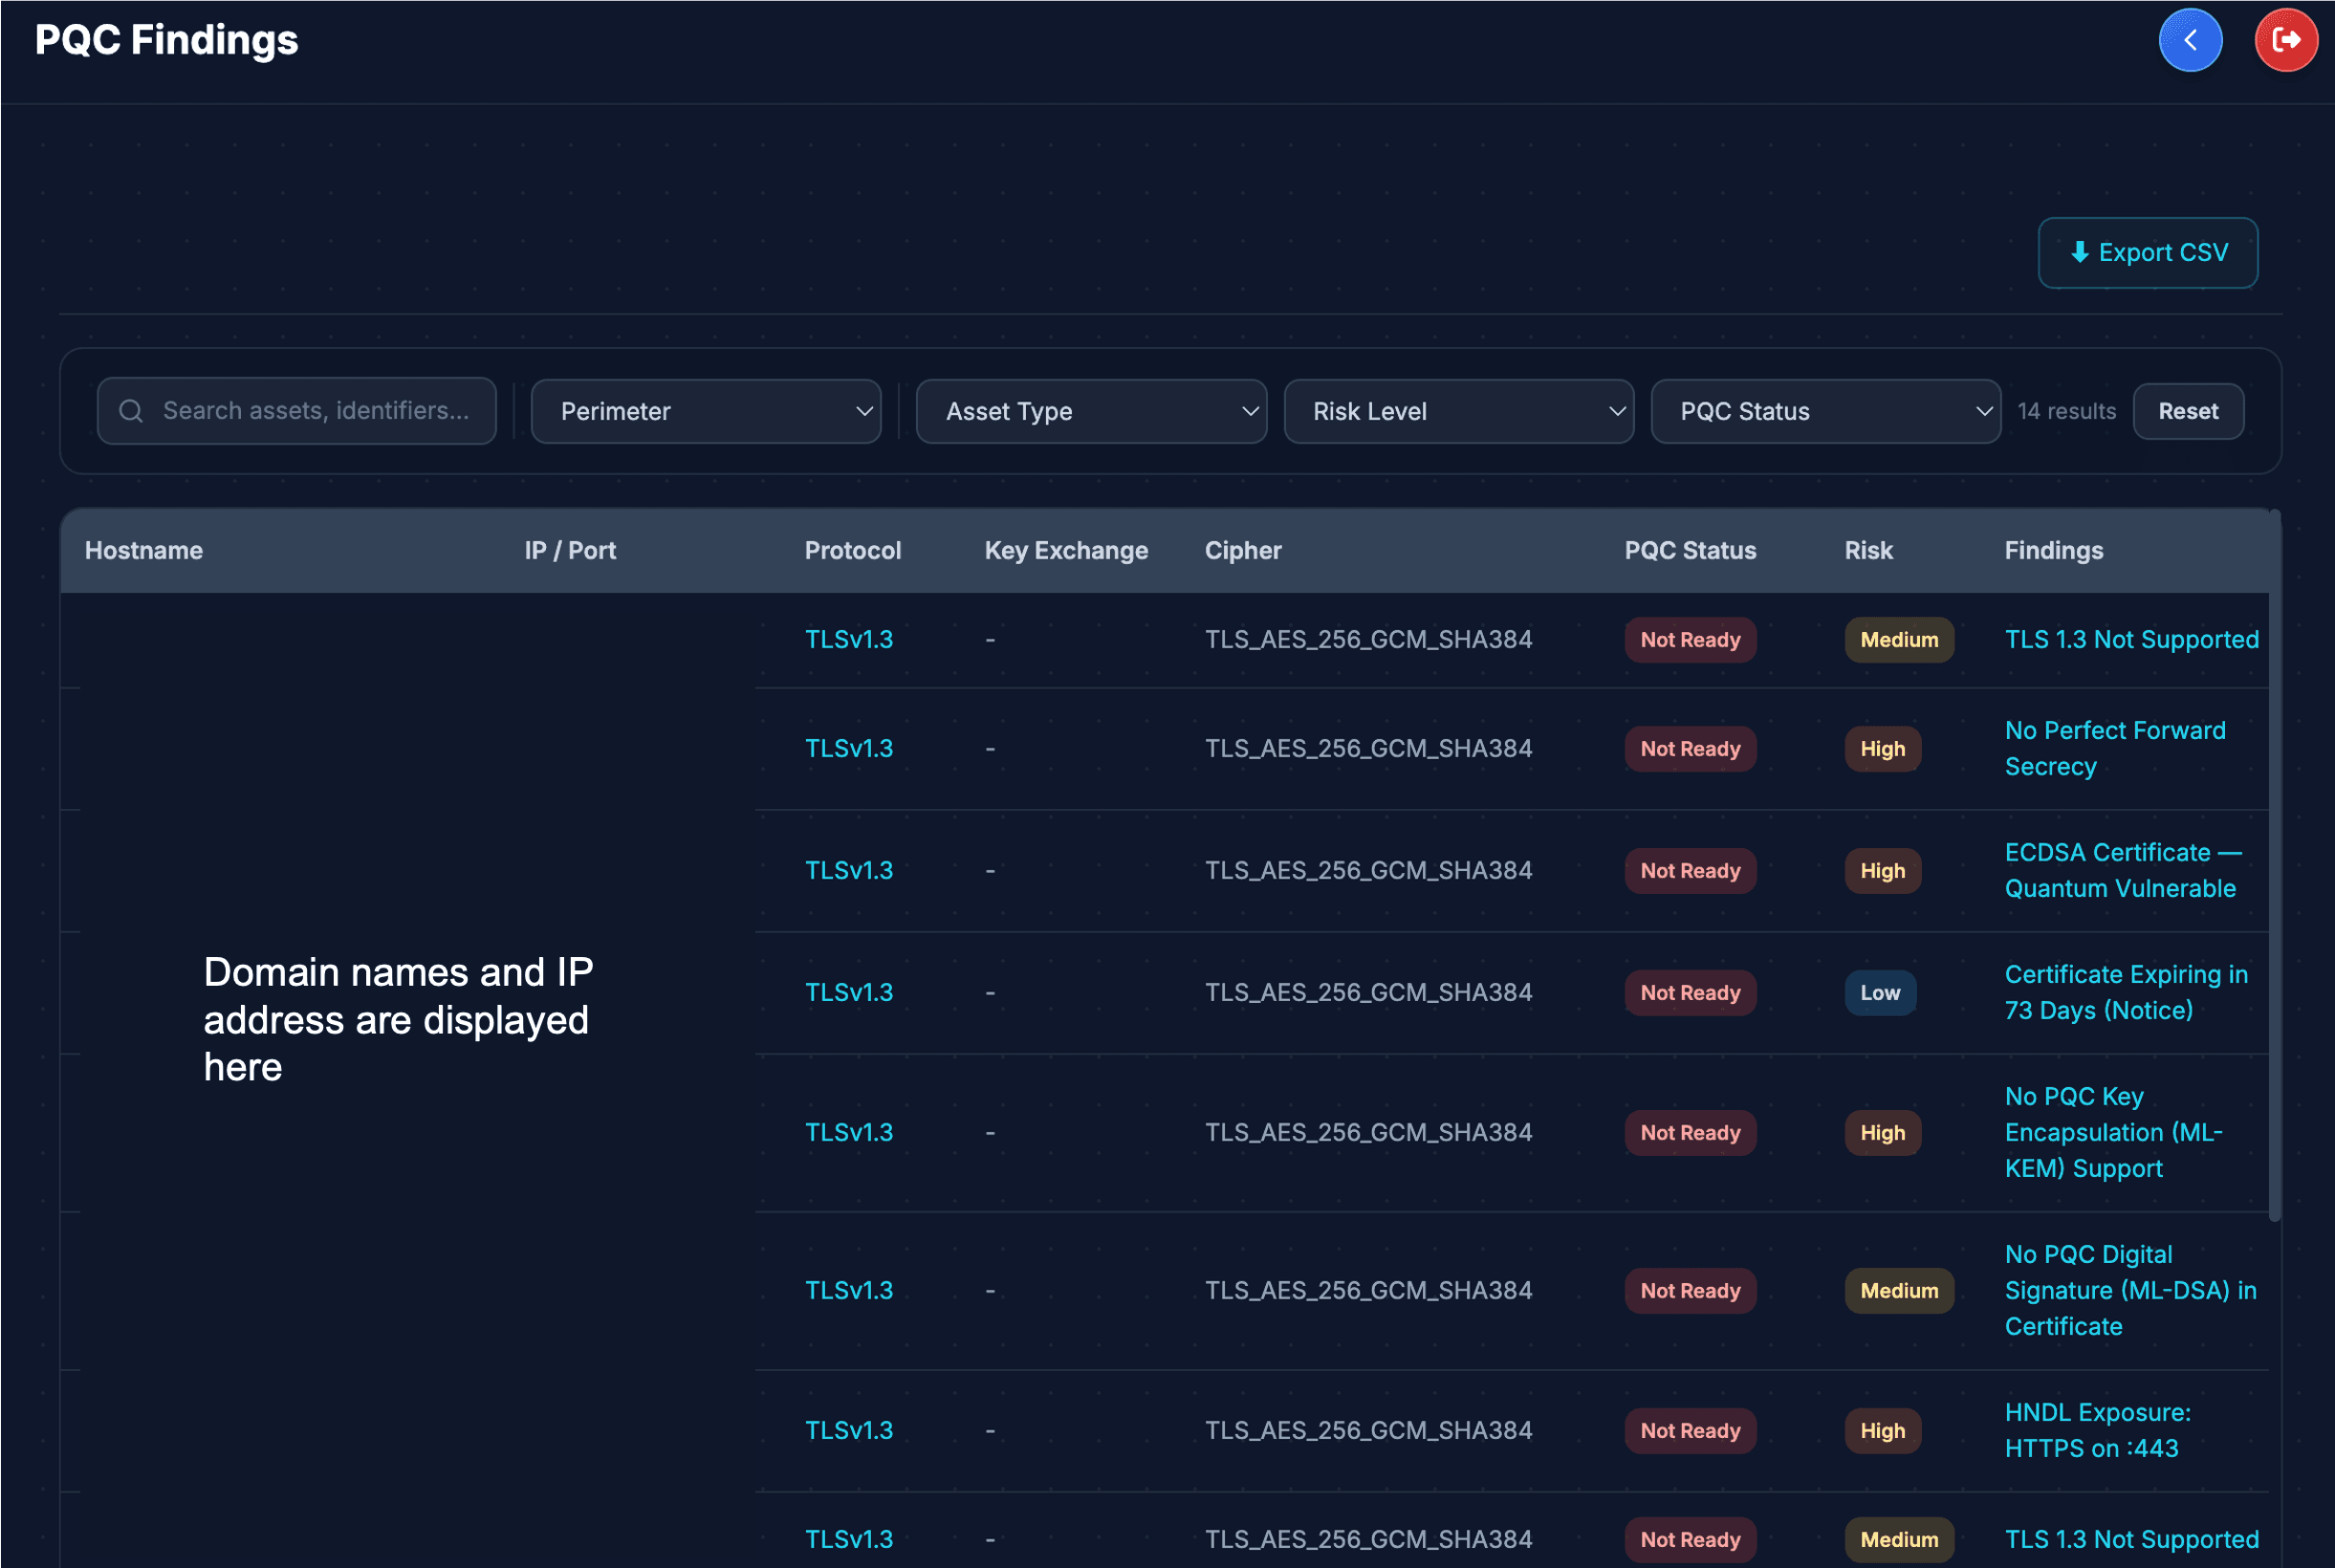Click High badge in HNDL Exposure row
This screenshot has height=1568, width=2335.
tap(1882, 1431)
